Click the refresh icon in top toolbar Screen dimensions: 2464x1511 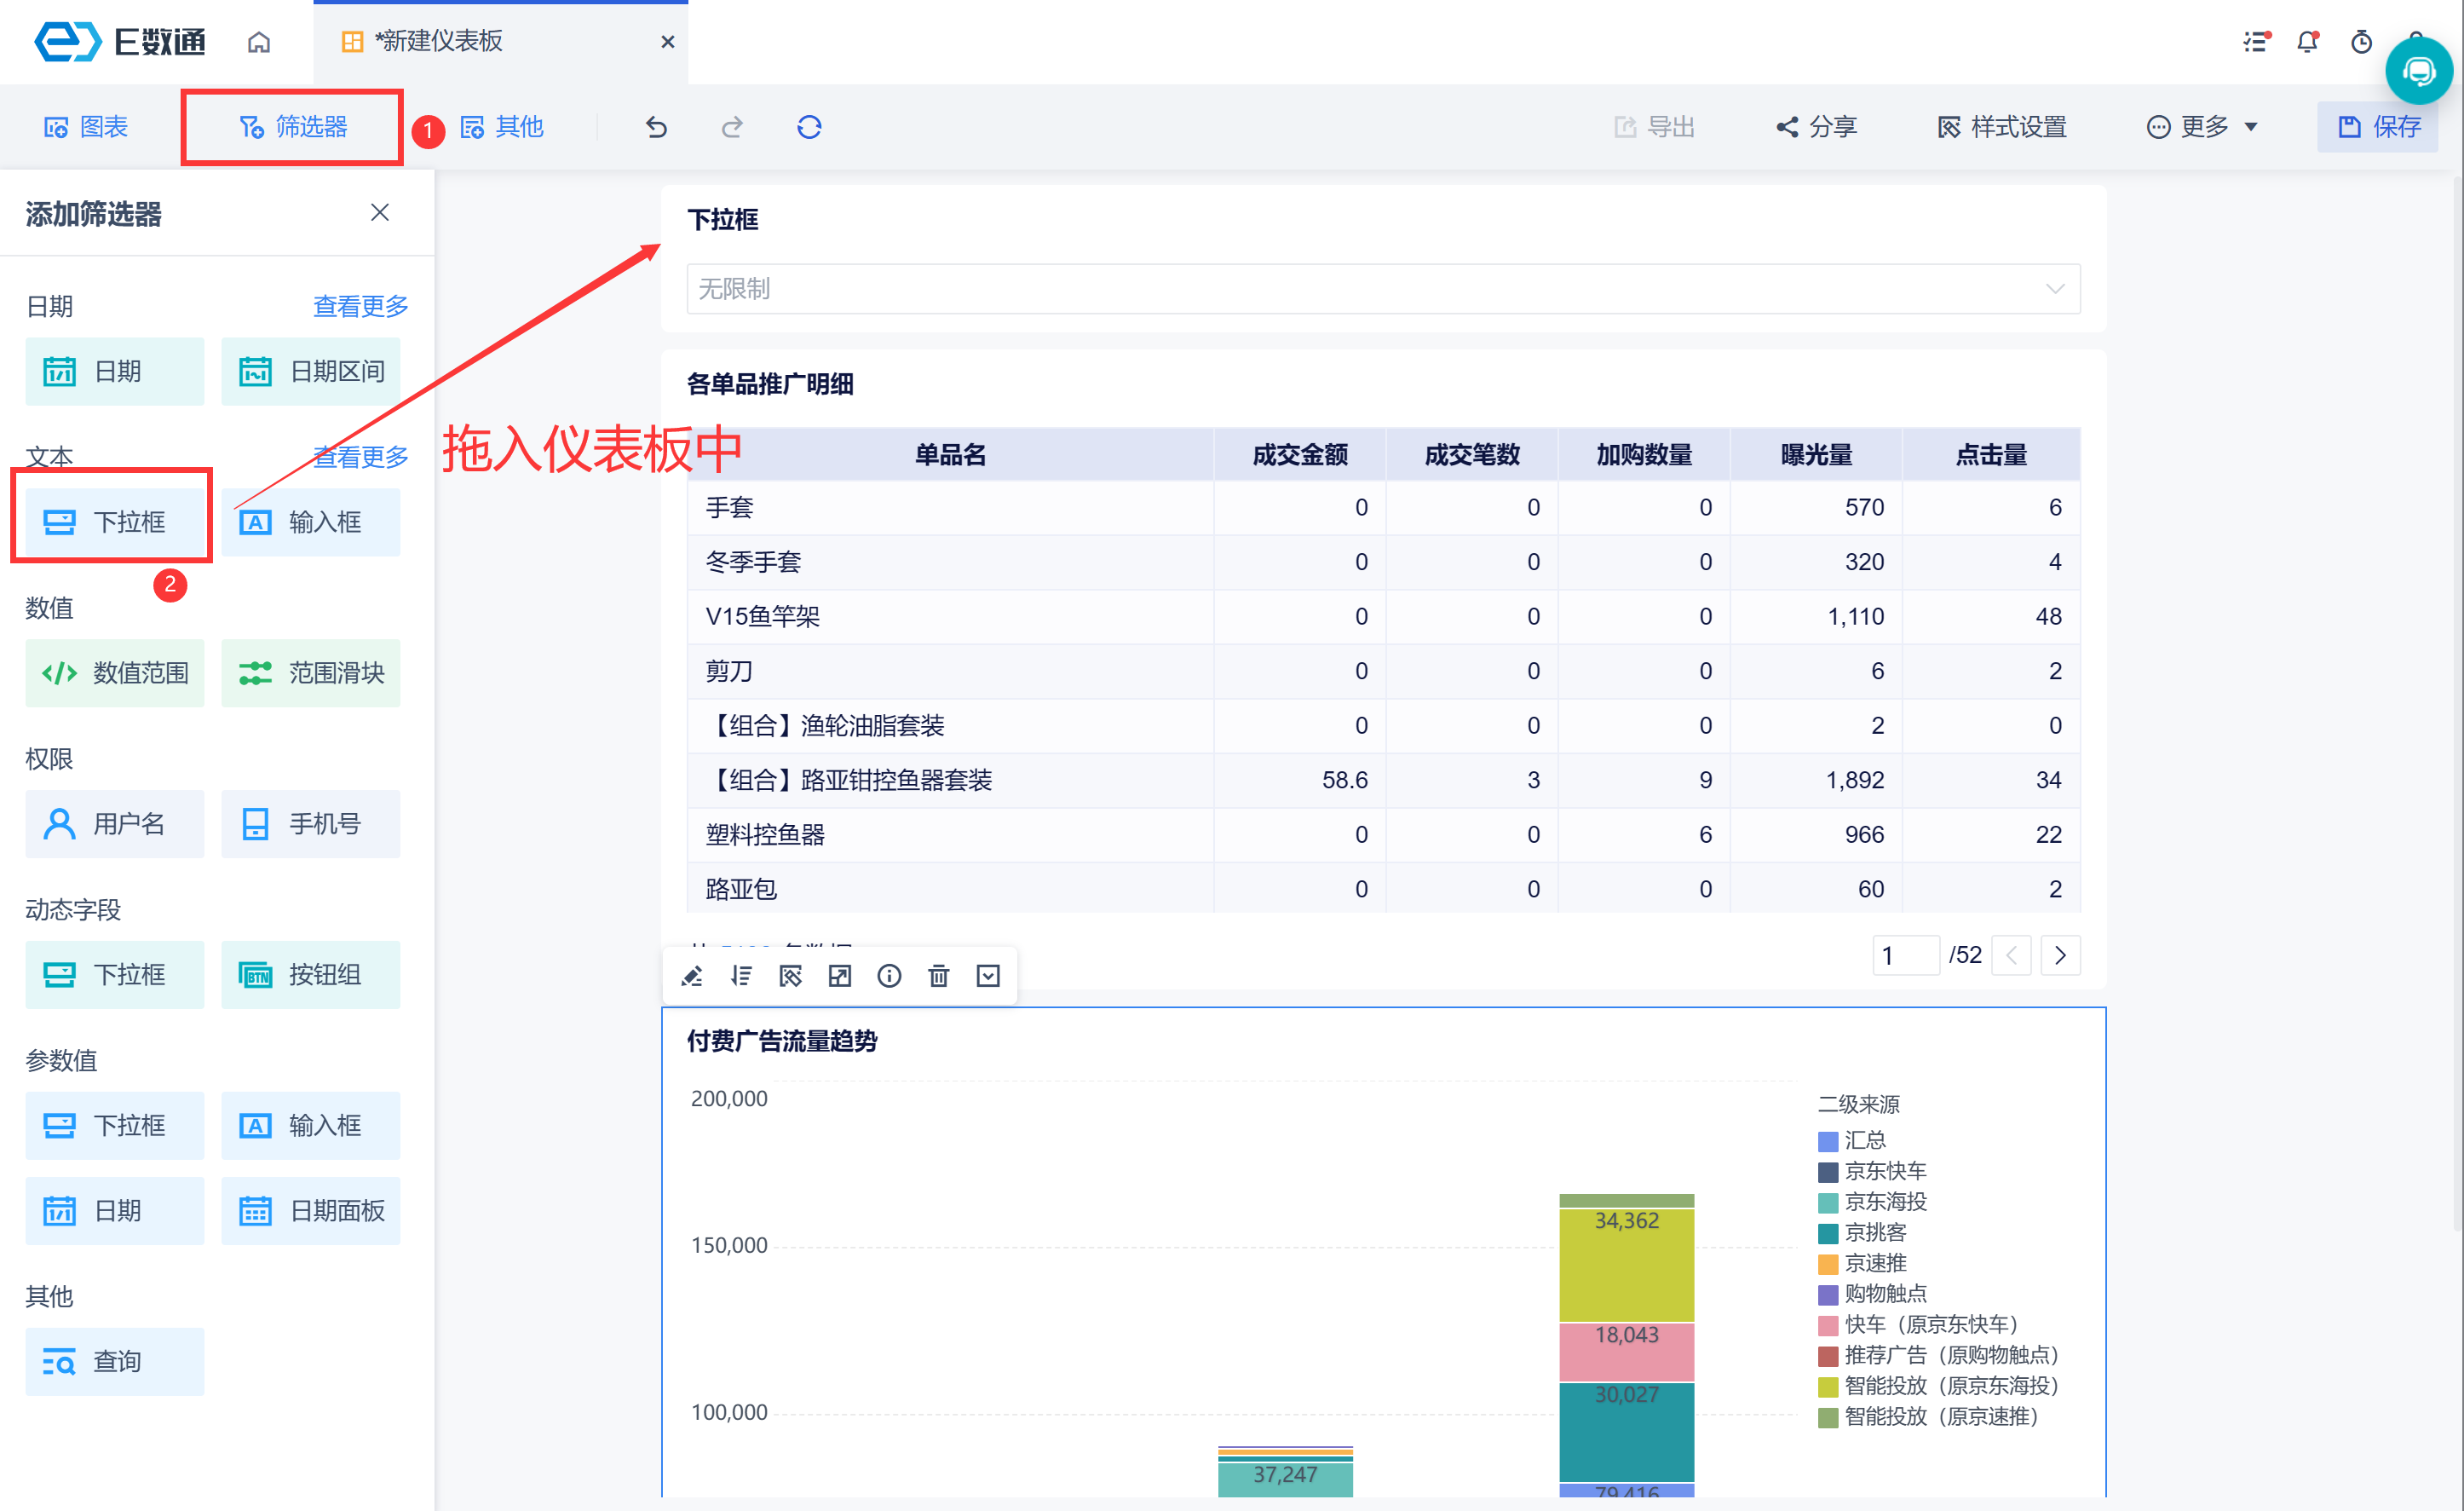pos(809,127)
